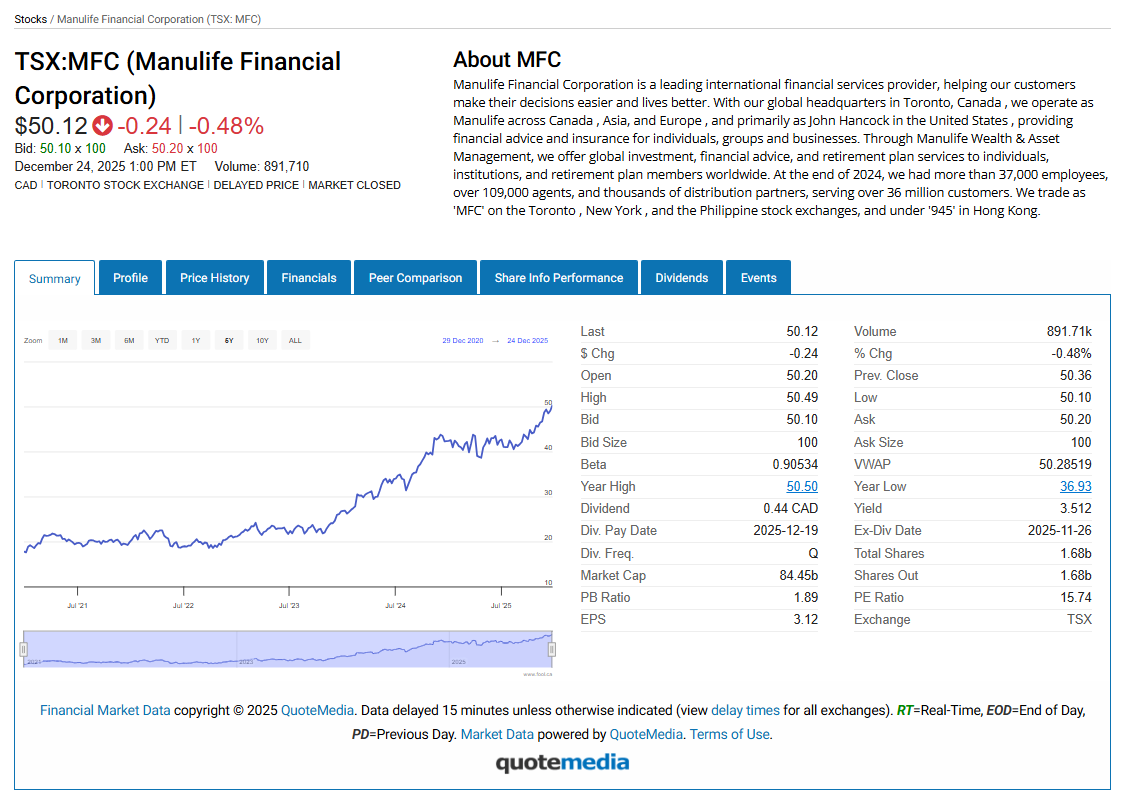Click the Stocks breadcrumb link
Image resolution: width=1128 pixels, height=805 pixels.
click(30, 19)
